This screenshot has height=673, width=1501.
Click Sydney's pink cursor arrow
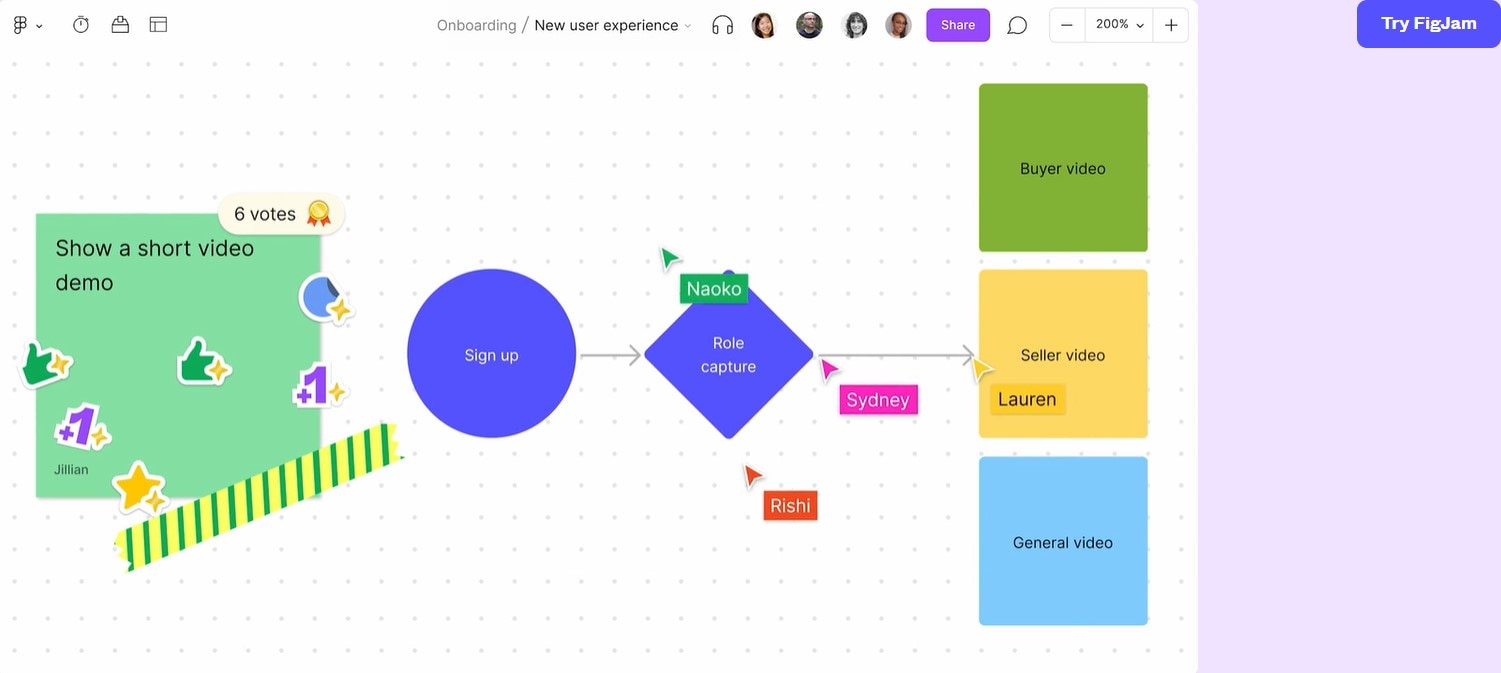click(830, 369)
